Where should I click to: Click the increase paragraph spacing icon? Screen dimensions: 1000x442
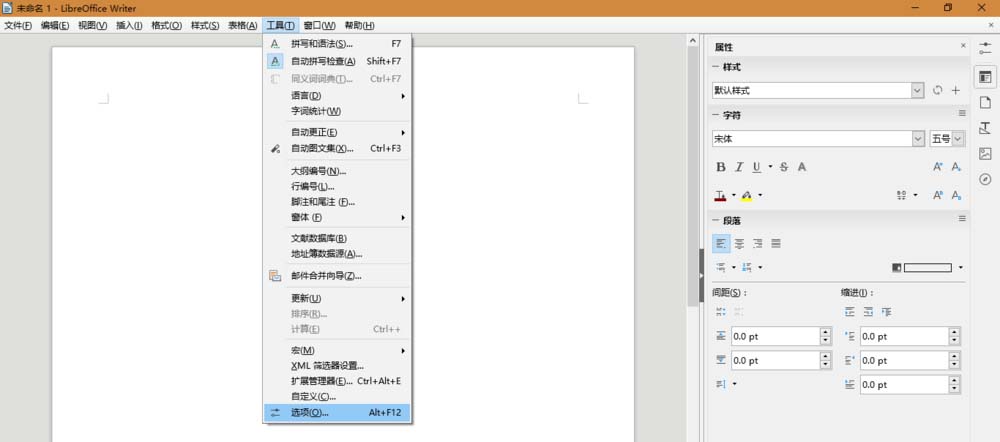click(x=721, y=312)
